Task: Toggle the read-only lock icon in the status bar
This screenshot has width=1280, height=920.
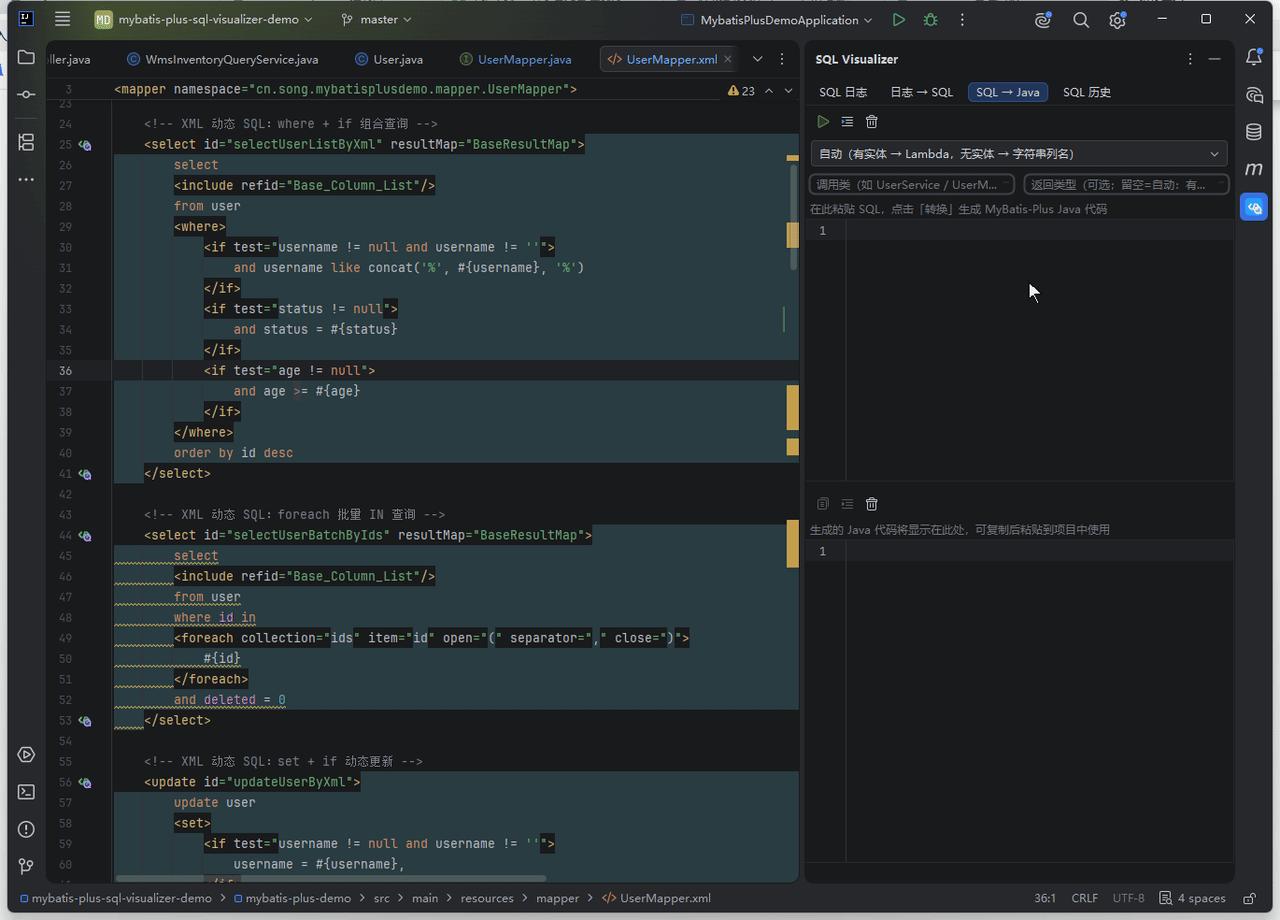Action: click(1249, 898)
